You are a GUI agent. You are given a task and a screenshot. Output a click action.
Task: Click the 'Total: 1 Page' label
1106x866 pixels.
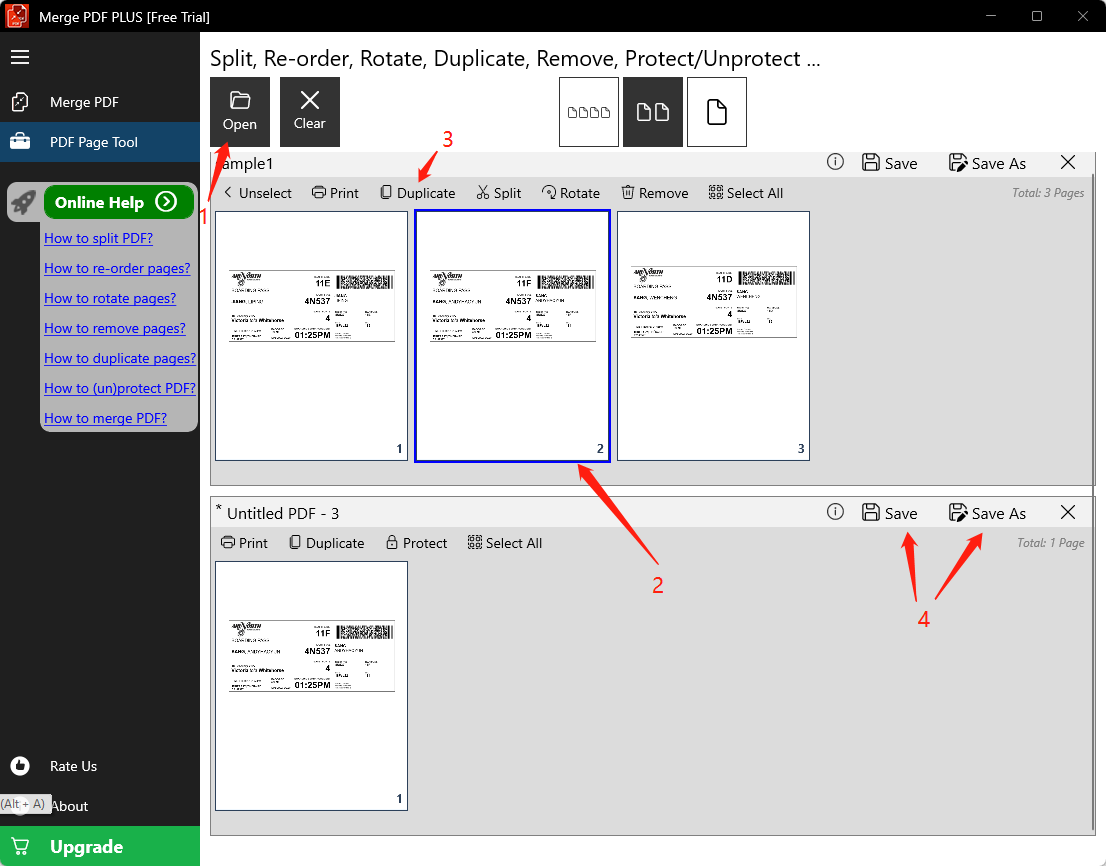coord(1050,543)
